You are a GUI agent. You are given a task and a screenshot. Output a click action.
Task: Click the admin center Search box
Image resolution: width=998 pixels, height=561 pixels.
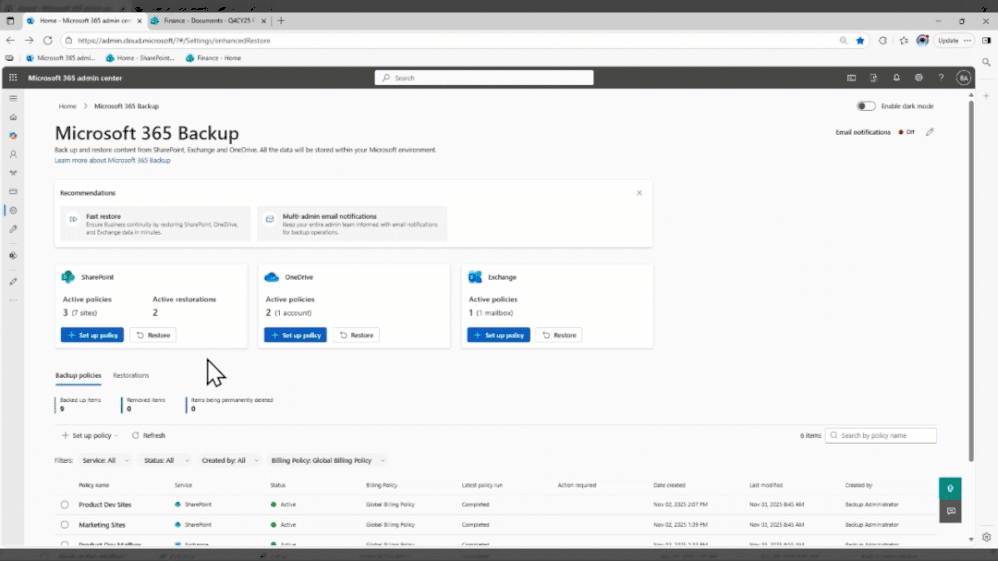(x=484, y=78)
